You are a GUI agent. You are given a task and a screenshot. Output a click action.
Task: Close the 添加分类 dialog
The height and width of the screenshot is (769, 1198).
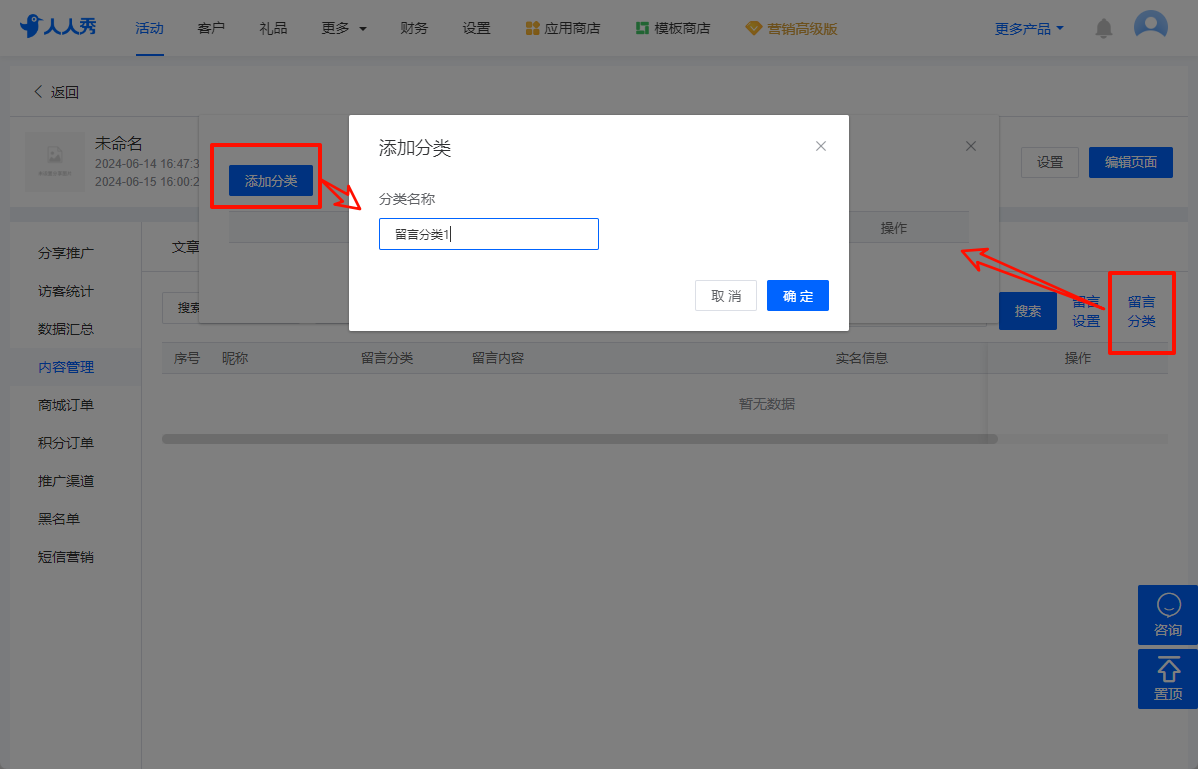click(821, 146)
